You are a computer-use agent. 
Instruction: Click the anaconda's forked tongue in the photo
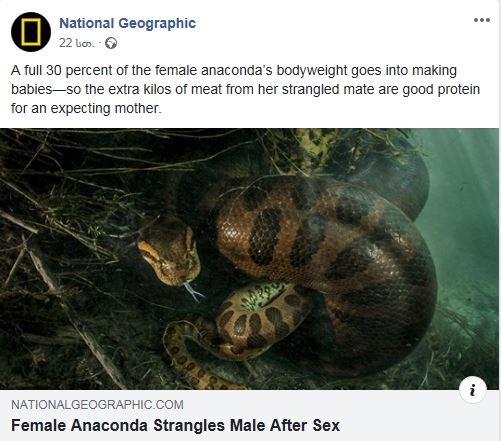click(193, 291)
